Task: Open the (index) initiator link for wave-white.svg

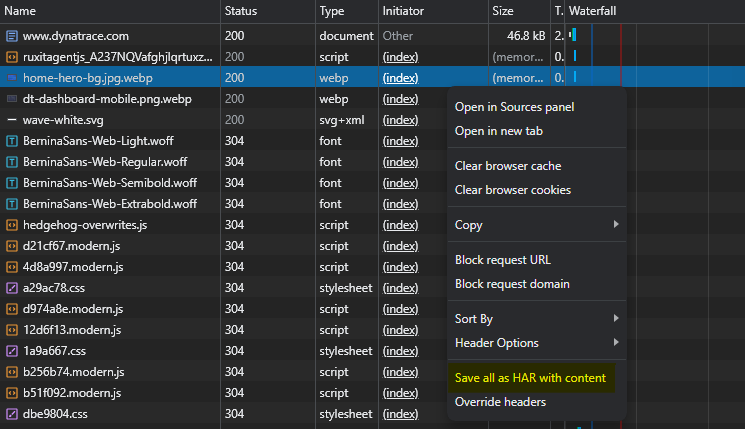Action: [400, 120]
